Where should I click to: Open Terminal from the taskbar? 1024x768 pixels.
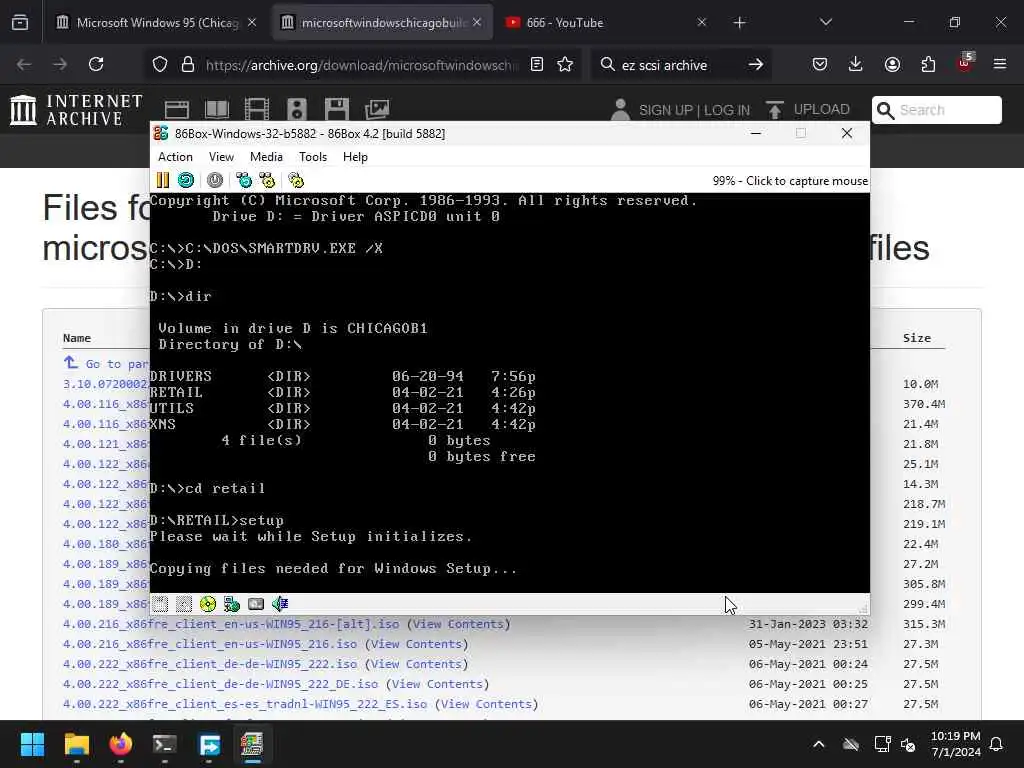pos(165,744)
